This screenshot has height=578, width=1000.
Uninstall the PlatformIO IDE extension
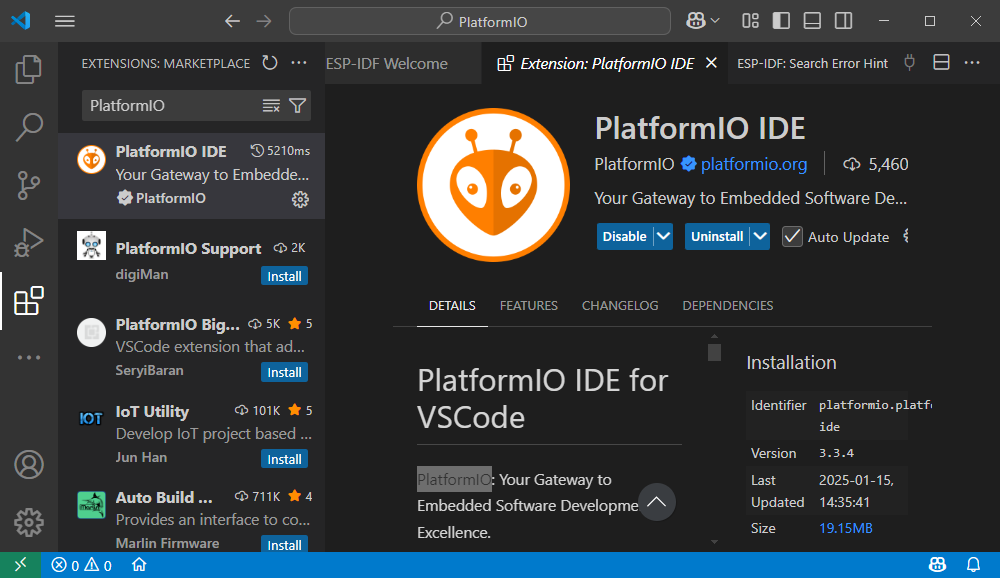pyautogui.click(x=717, y=237)
